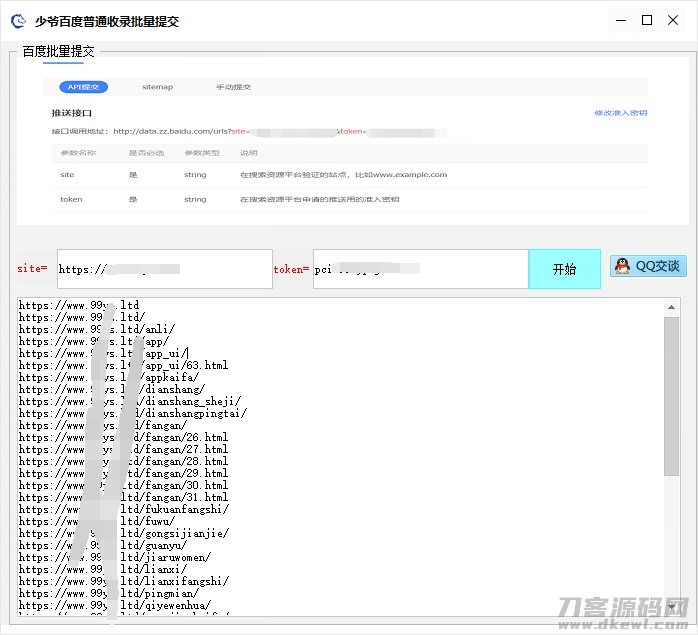Screen dimensions: 698x635
Task: Focus the site= input field
Action: click(x=165, y=269)
